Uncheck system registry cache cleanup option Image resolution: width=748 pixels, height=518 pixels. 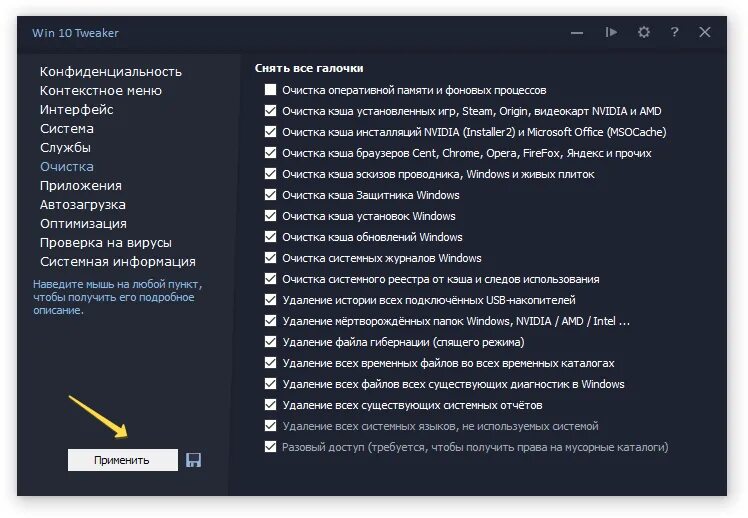pos(270,279)
